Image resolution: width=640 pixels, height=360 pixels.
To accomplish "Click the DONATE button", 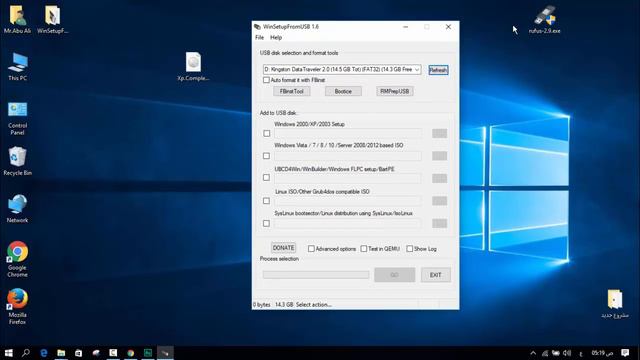I will pos(283,248).
